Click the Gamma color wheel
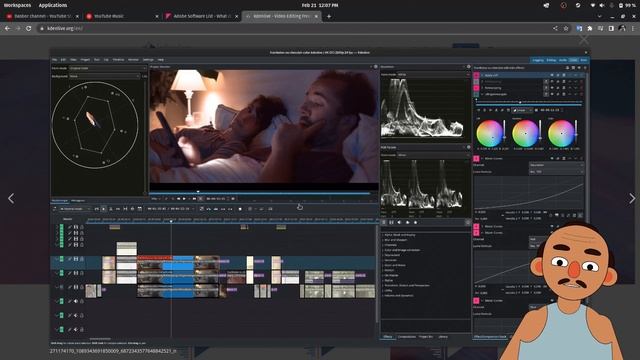 [x=525, y=133]
